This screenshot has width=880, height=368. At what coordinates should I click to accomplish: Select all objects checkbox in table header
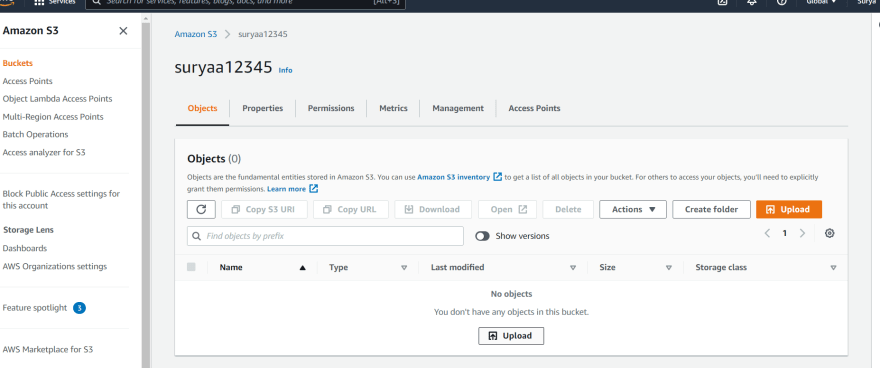191,267
